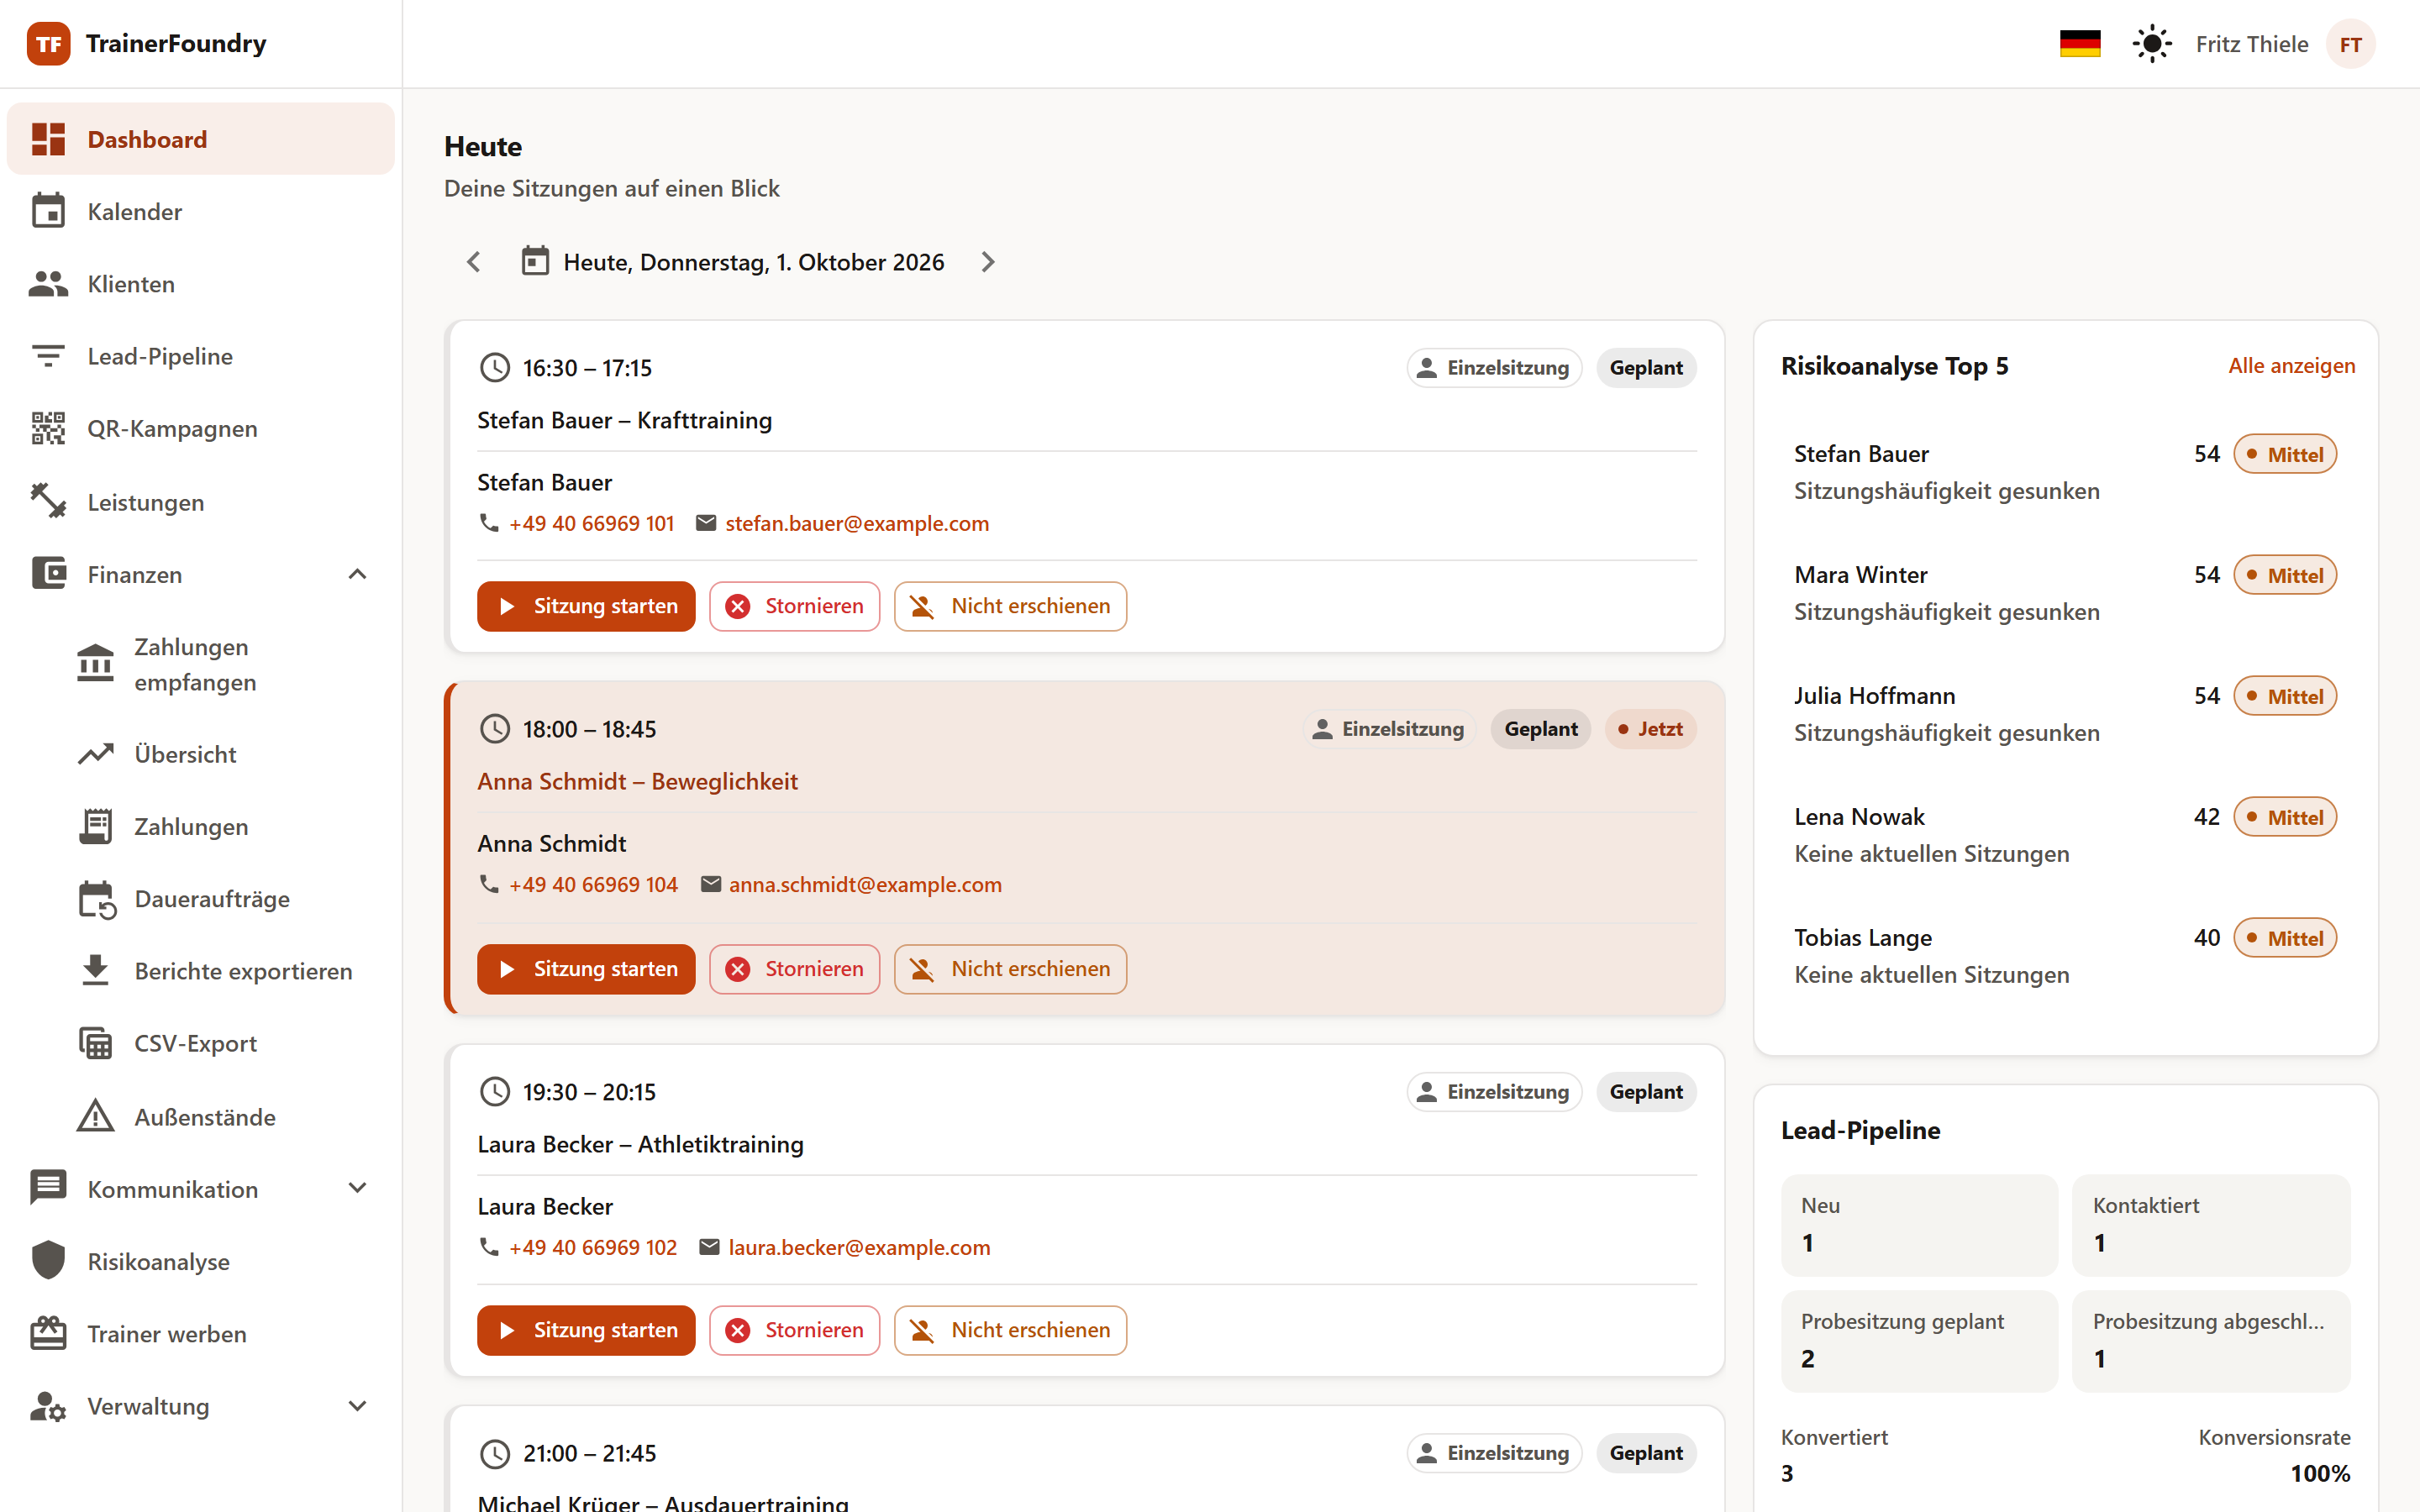Viewport: 2420px width, 1512px height.
Task: Expand the Verwaltung section
Action: [357, 1406]
